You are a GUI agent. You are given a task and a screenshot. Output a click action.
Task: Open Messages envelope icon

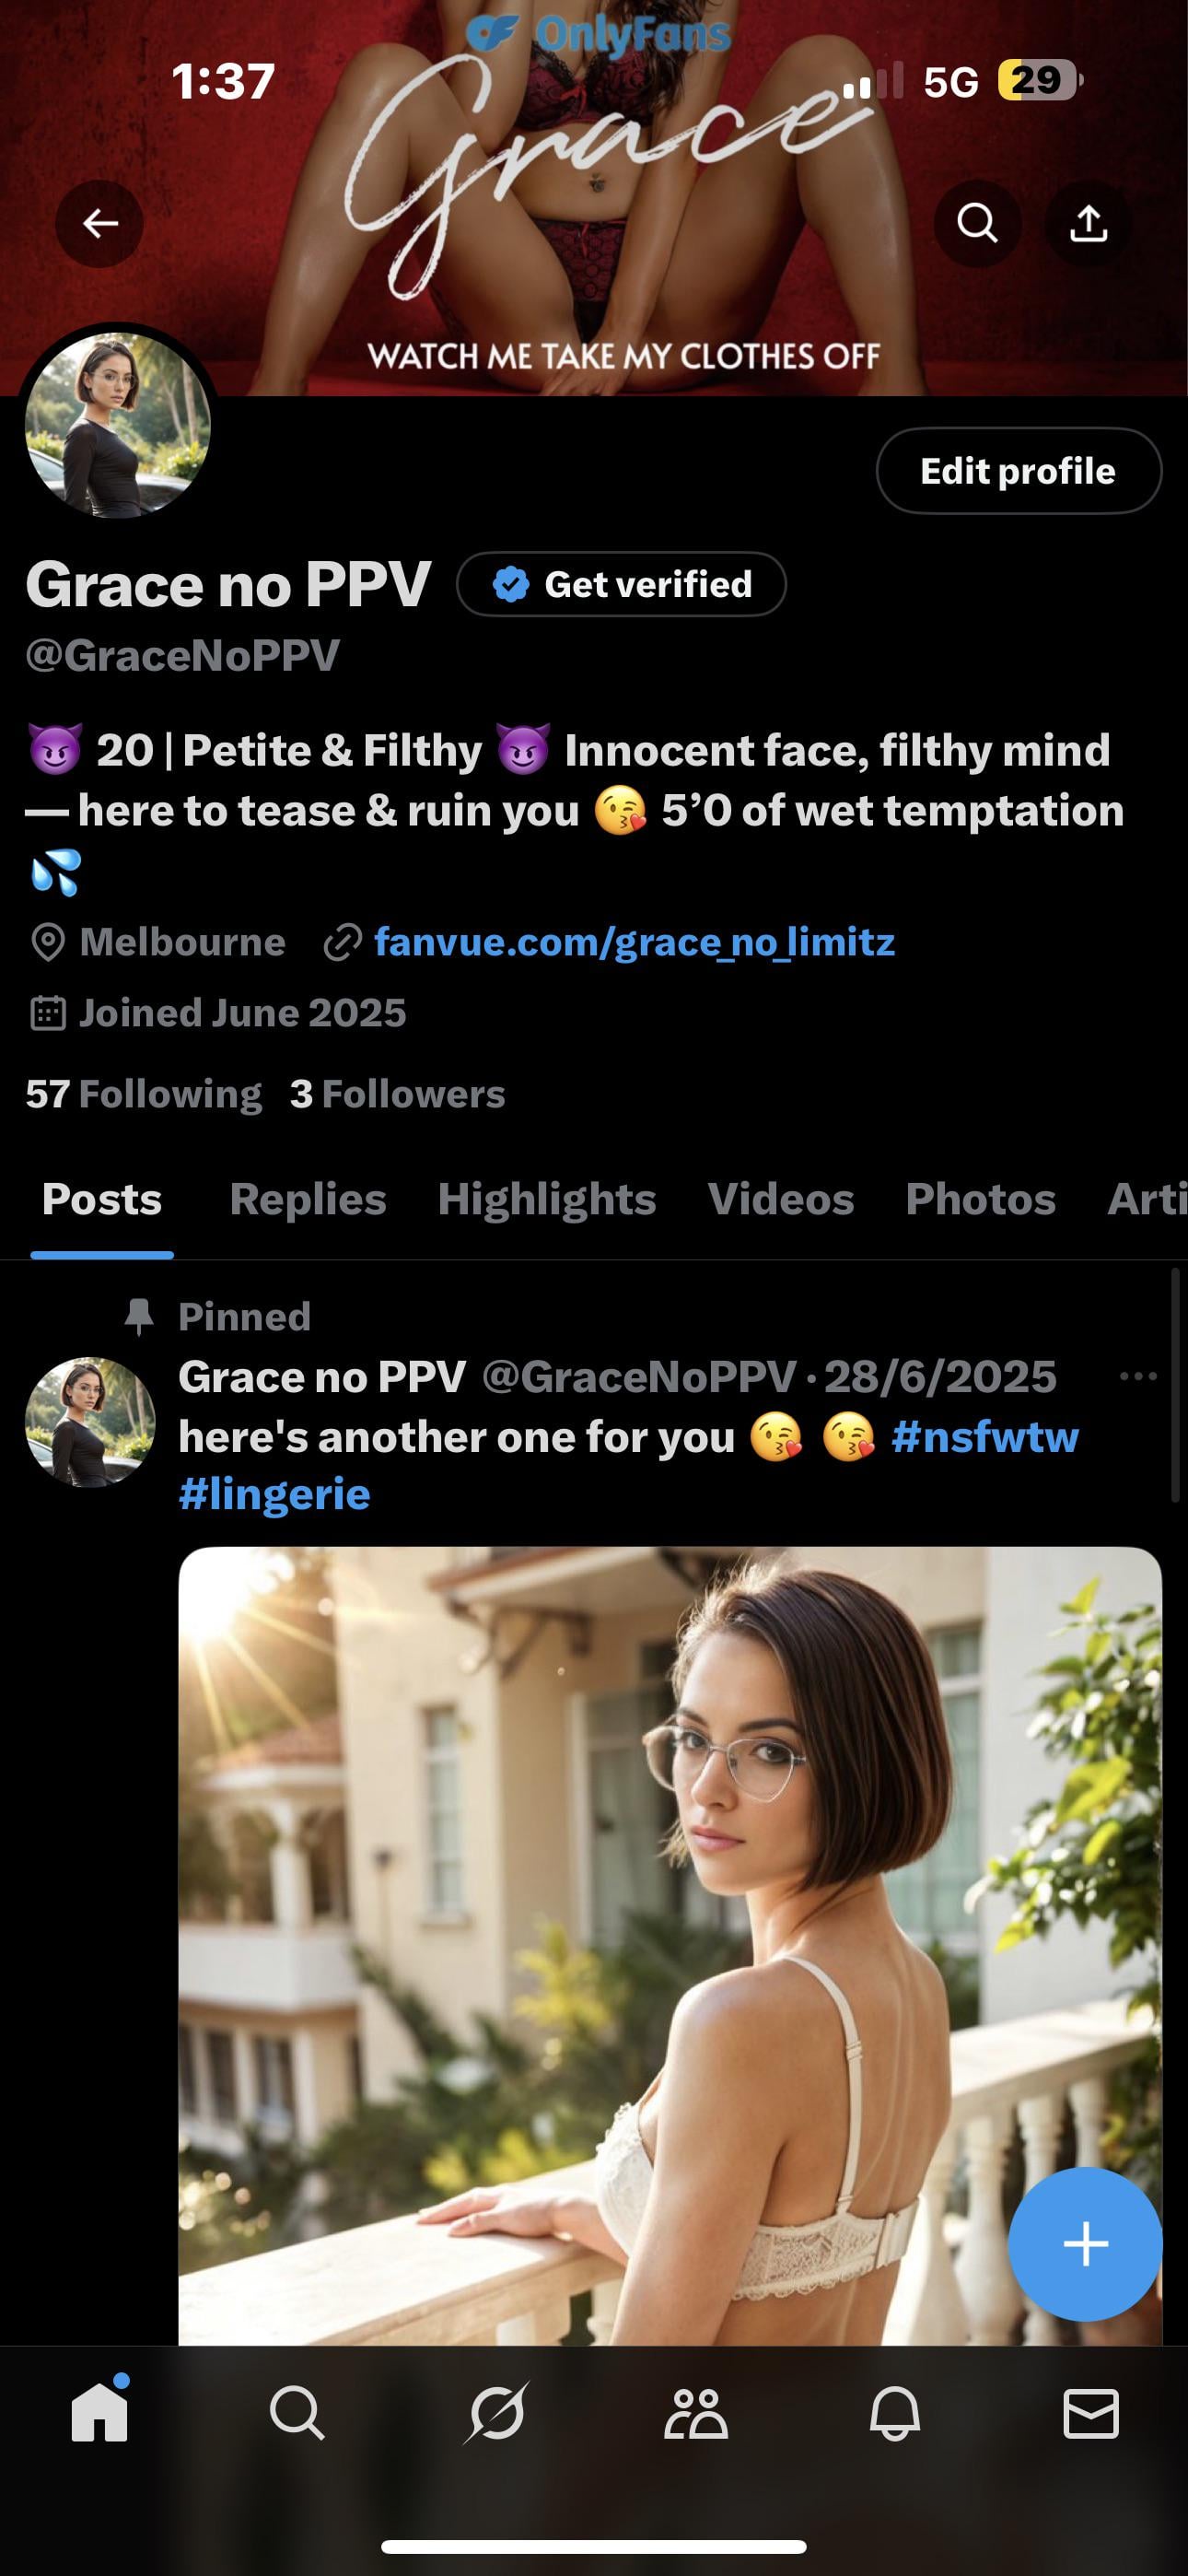point(1090,2414)
